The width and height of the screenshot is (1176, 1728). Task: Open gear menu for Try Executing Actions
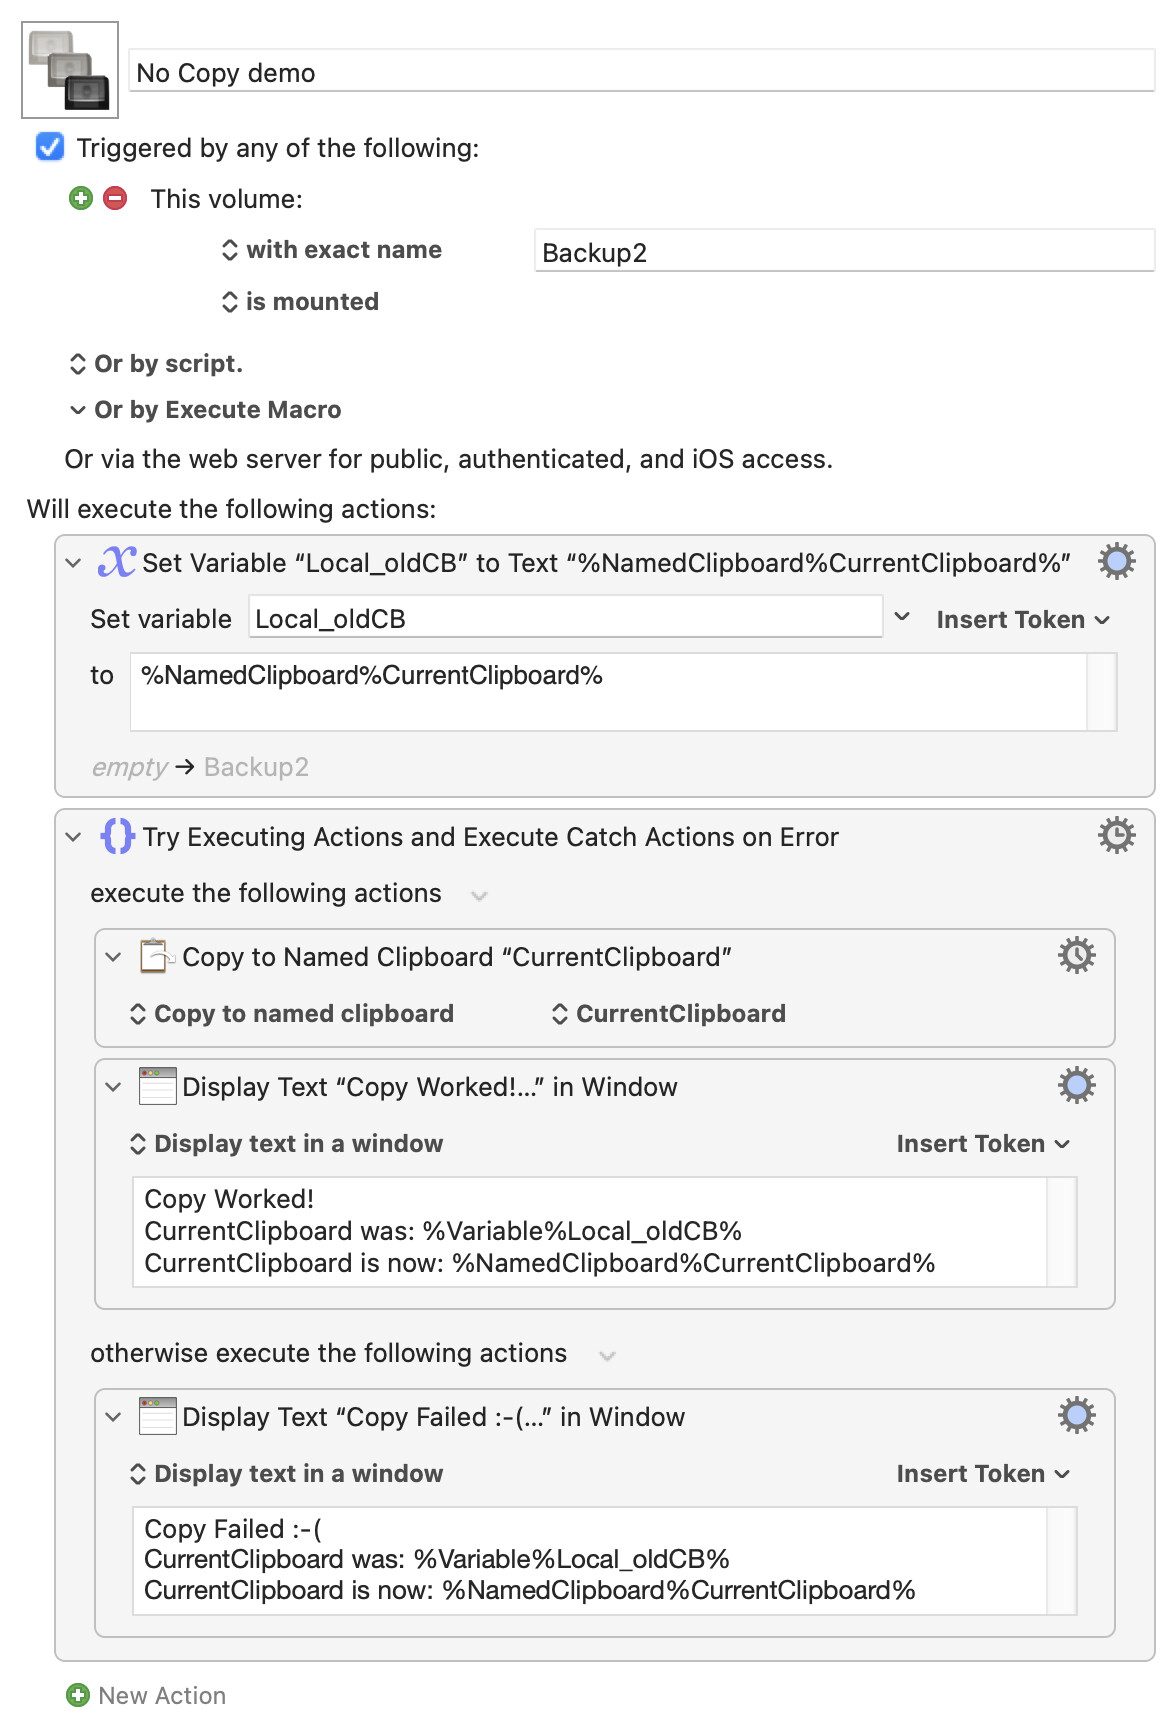pos(1116,835)
